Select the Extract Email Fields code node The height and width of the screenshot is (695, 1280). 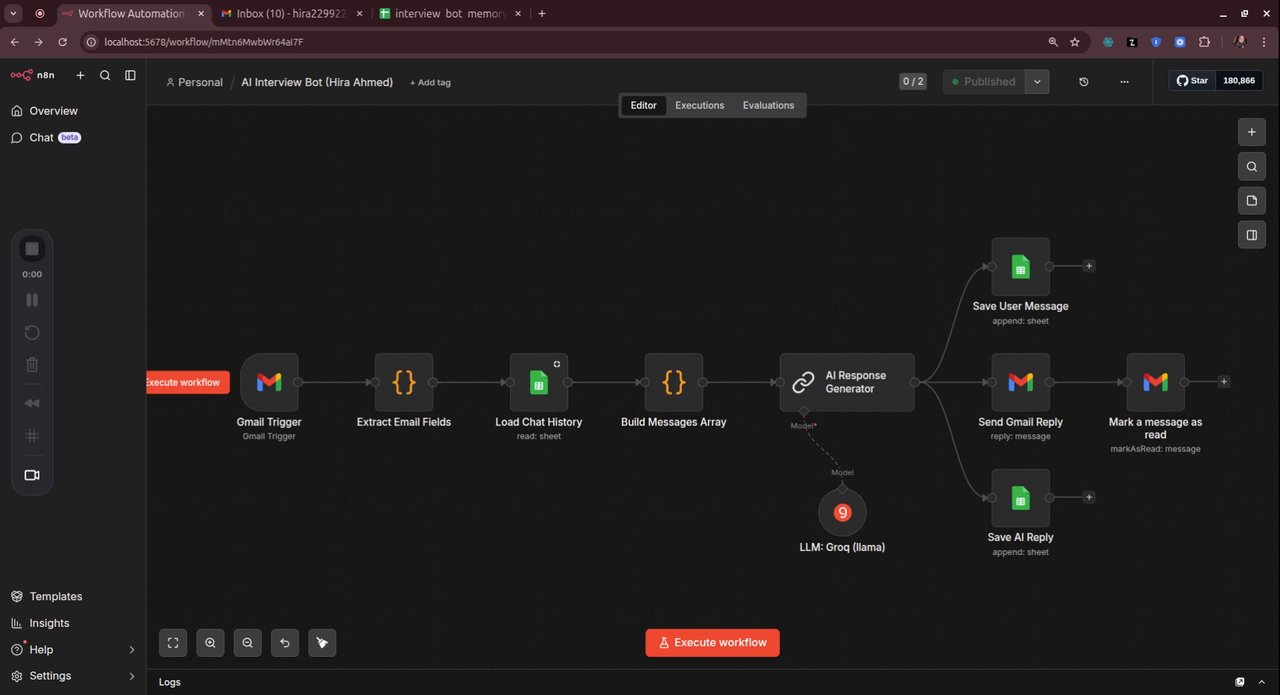404,382
